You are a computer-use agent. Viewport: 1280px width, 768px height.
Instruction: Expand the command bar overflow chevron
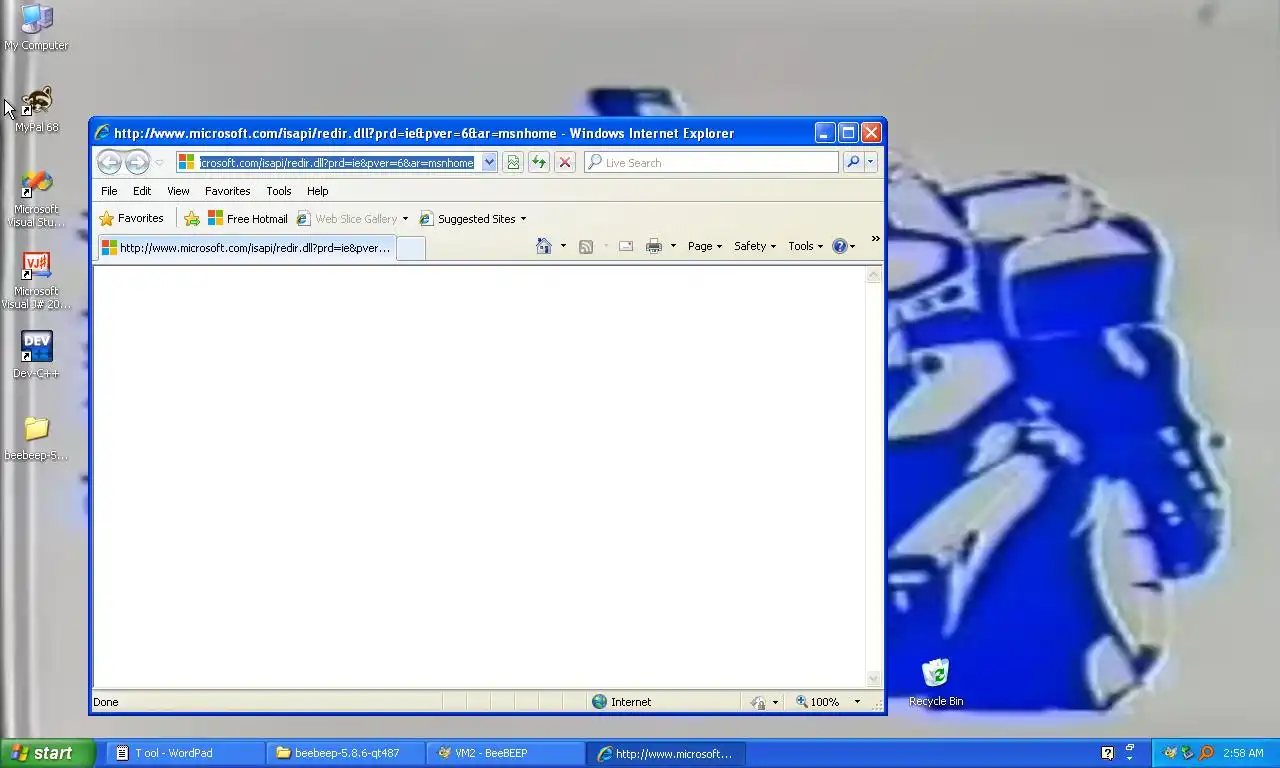click(875, 239)
